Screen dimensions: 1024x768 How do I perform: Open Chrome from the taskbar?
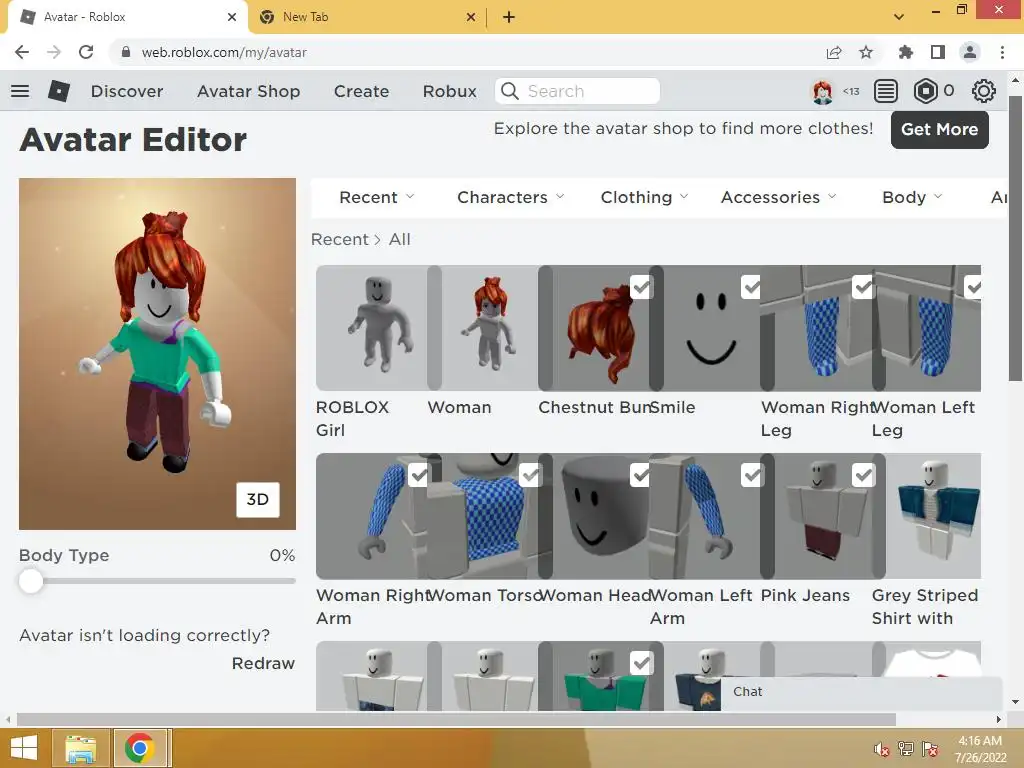point(139,748)
